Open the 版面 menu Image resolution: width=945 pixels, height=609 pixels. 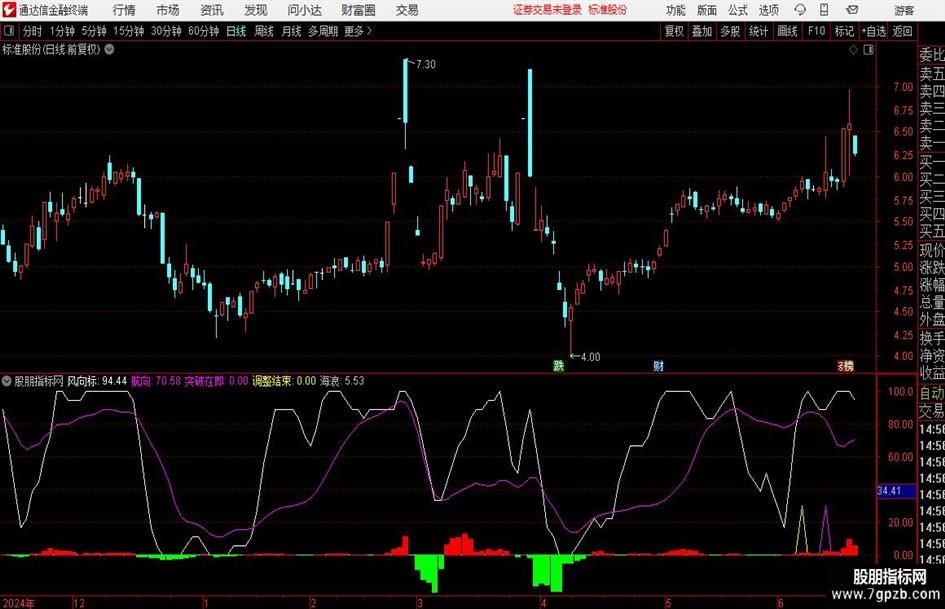(x=706, y=10)
